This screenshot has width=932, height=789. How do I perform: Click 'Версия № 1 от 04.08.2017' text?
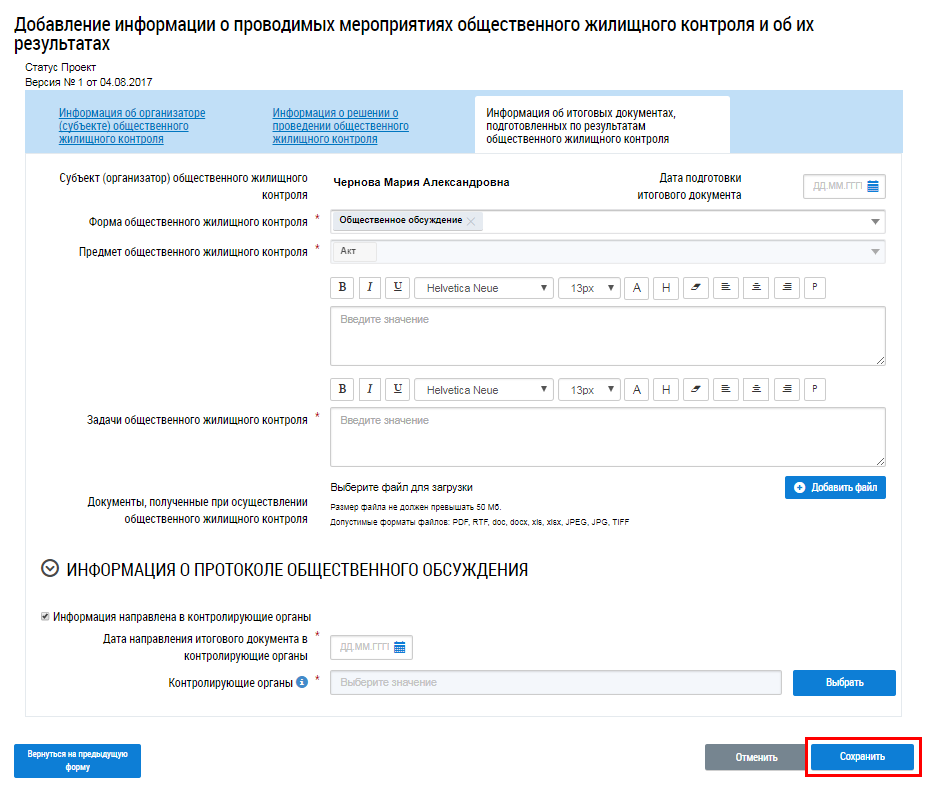click(x=89, y=82)
